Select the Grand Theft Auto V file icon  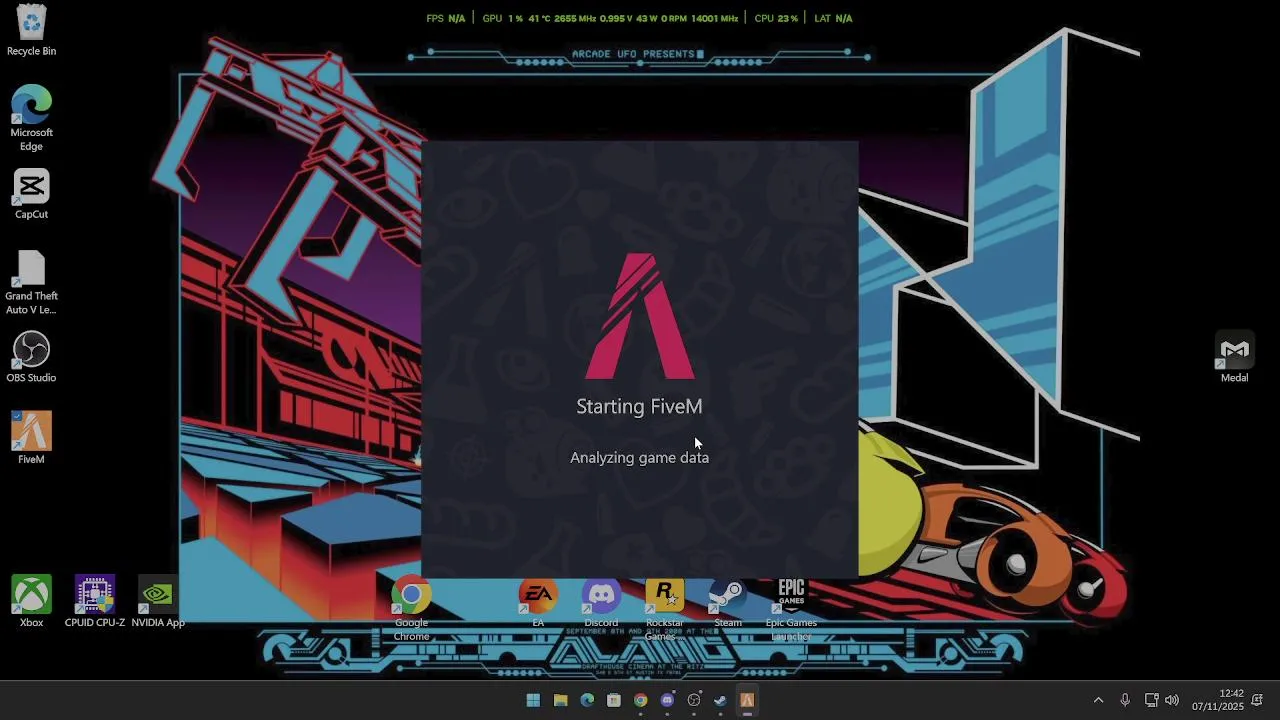click(x=31, y=282)
